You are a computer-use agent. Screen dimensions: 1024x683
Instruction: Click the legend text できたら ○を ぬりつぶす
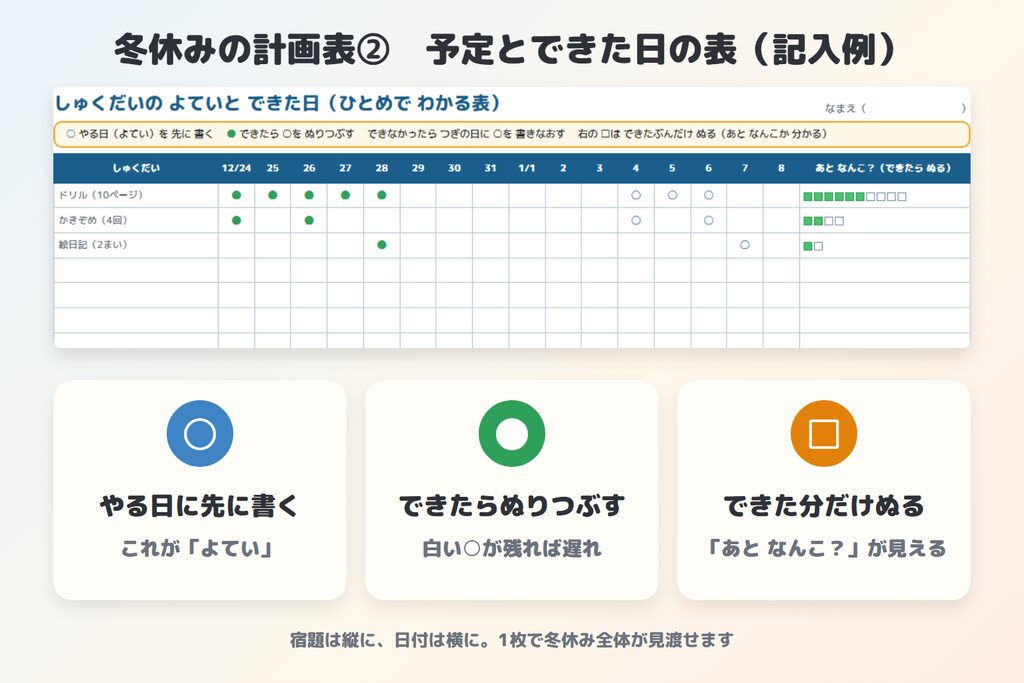pos(296,134)
